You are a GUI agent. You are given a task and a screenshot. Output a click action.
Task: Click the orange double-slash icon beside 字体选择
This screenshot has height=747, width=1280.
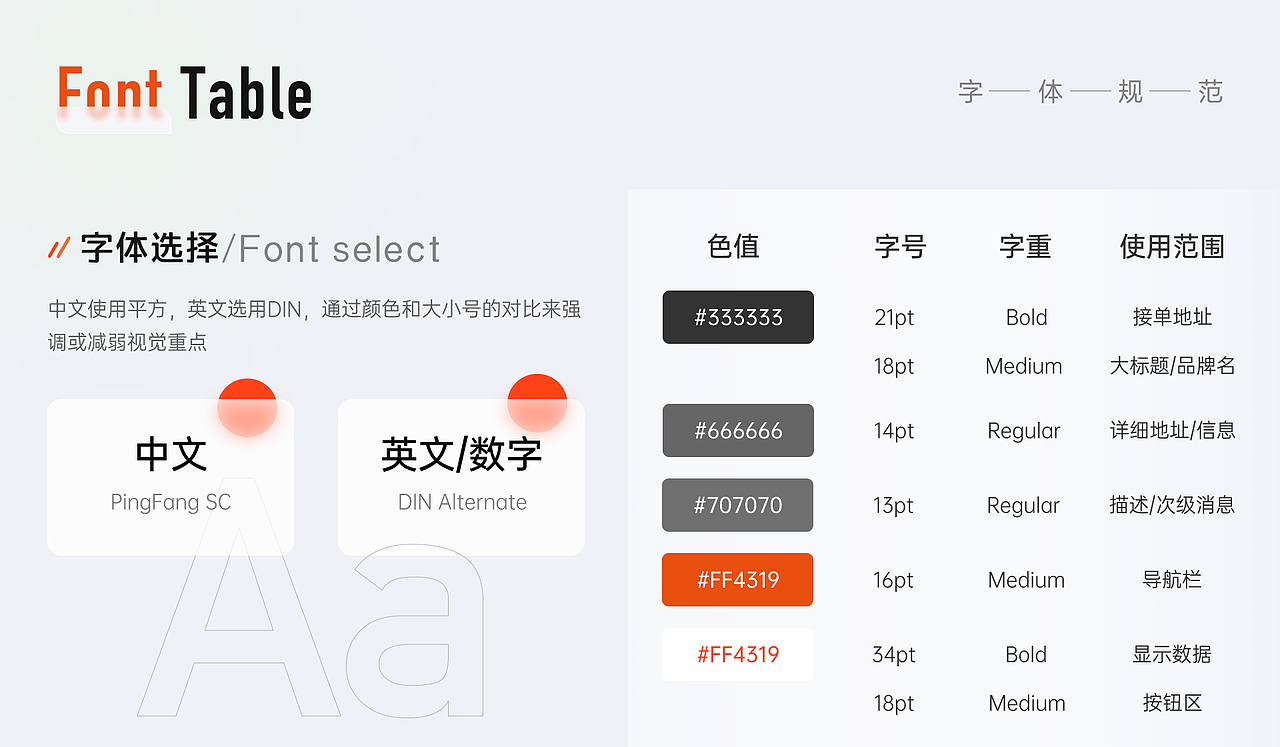click(59, 248)
